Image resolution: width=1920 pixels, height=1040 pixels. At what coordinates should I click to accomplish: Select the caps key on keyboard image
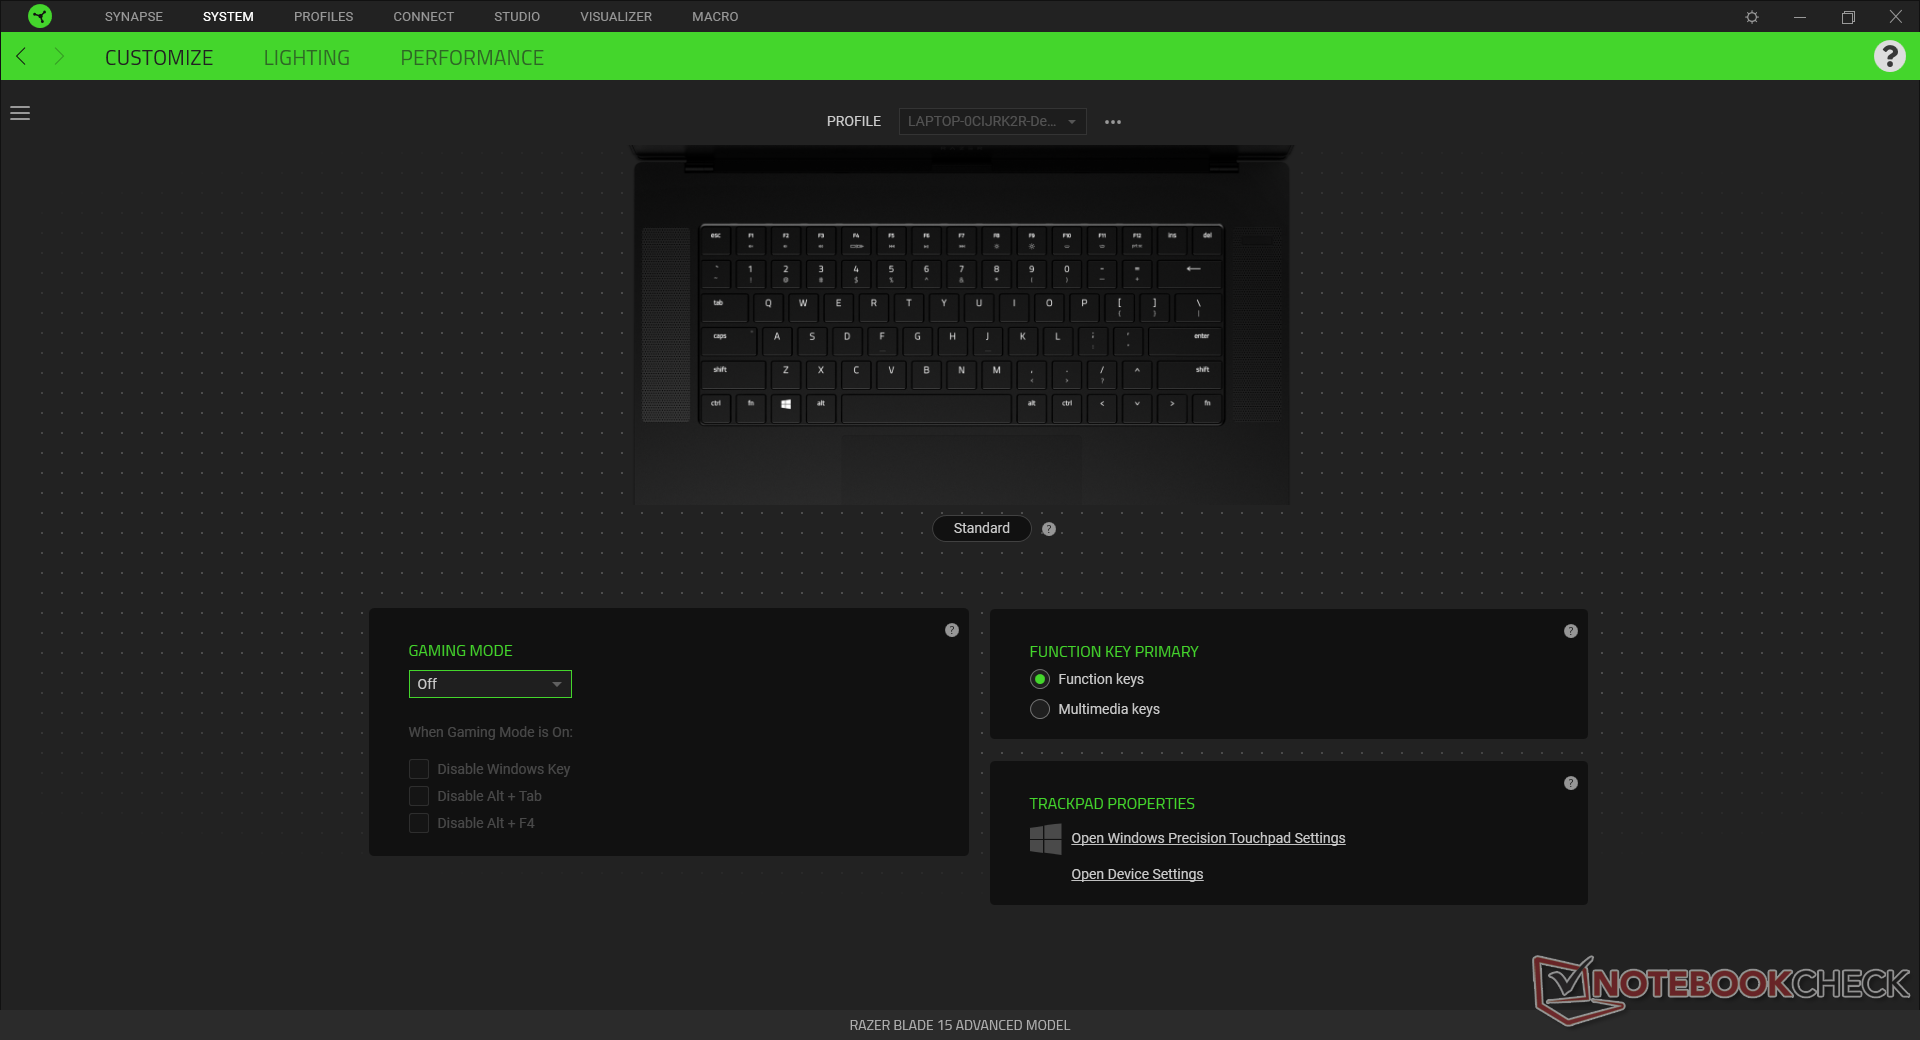(730, 340)
